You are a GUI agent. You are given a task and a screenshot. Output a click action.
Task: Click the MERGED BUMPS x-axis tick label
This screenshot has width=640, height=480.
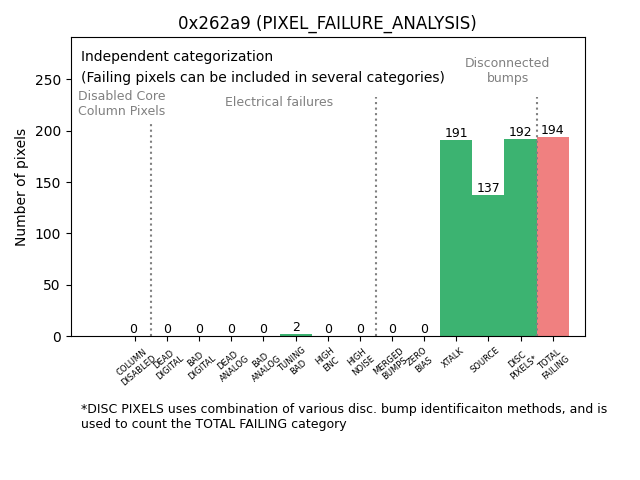(390, 364)
